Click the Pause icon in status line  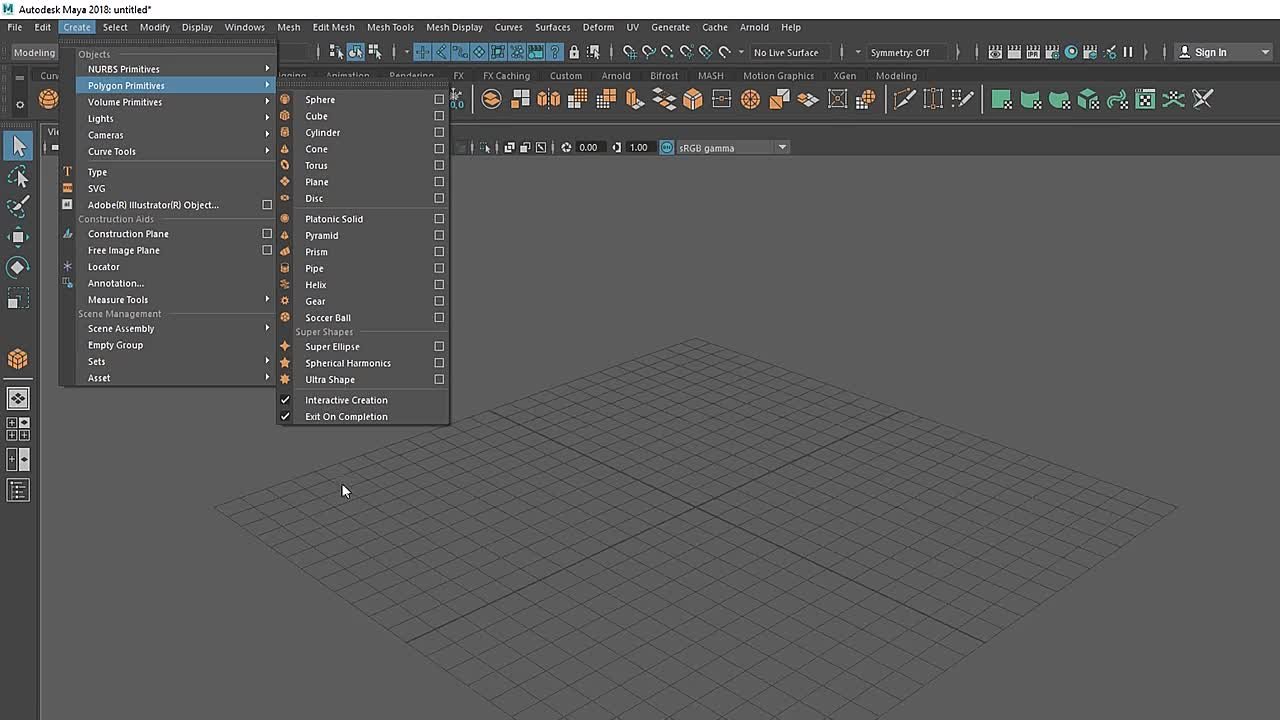tap(1128, 52)
